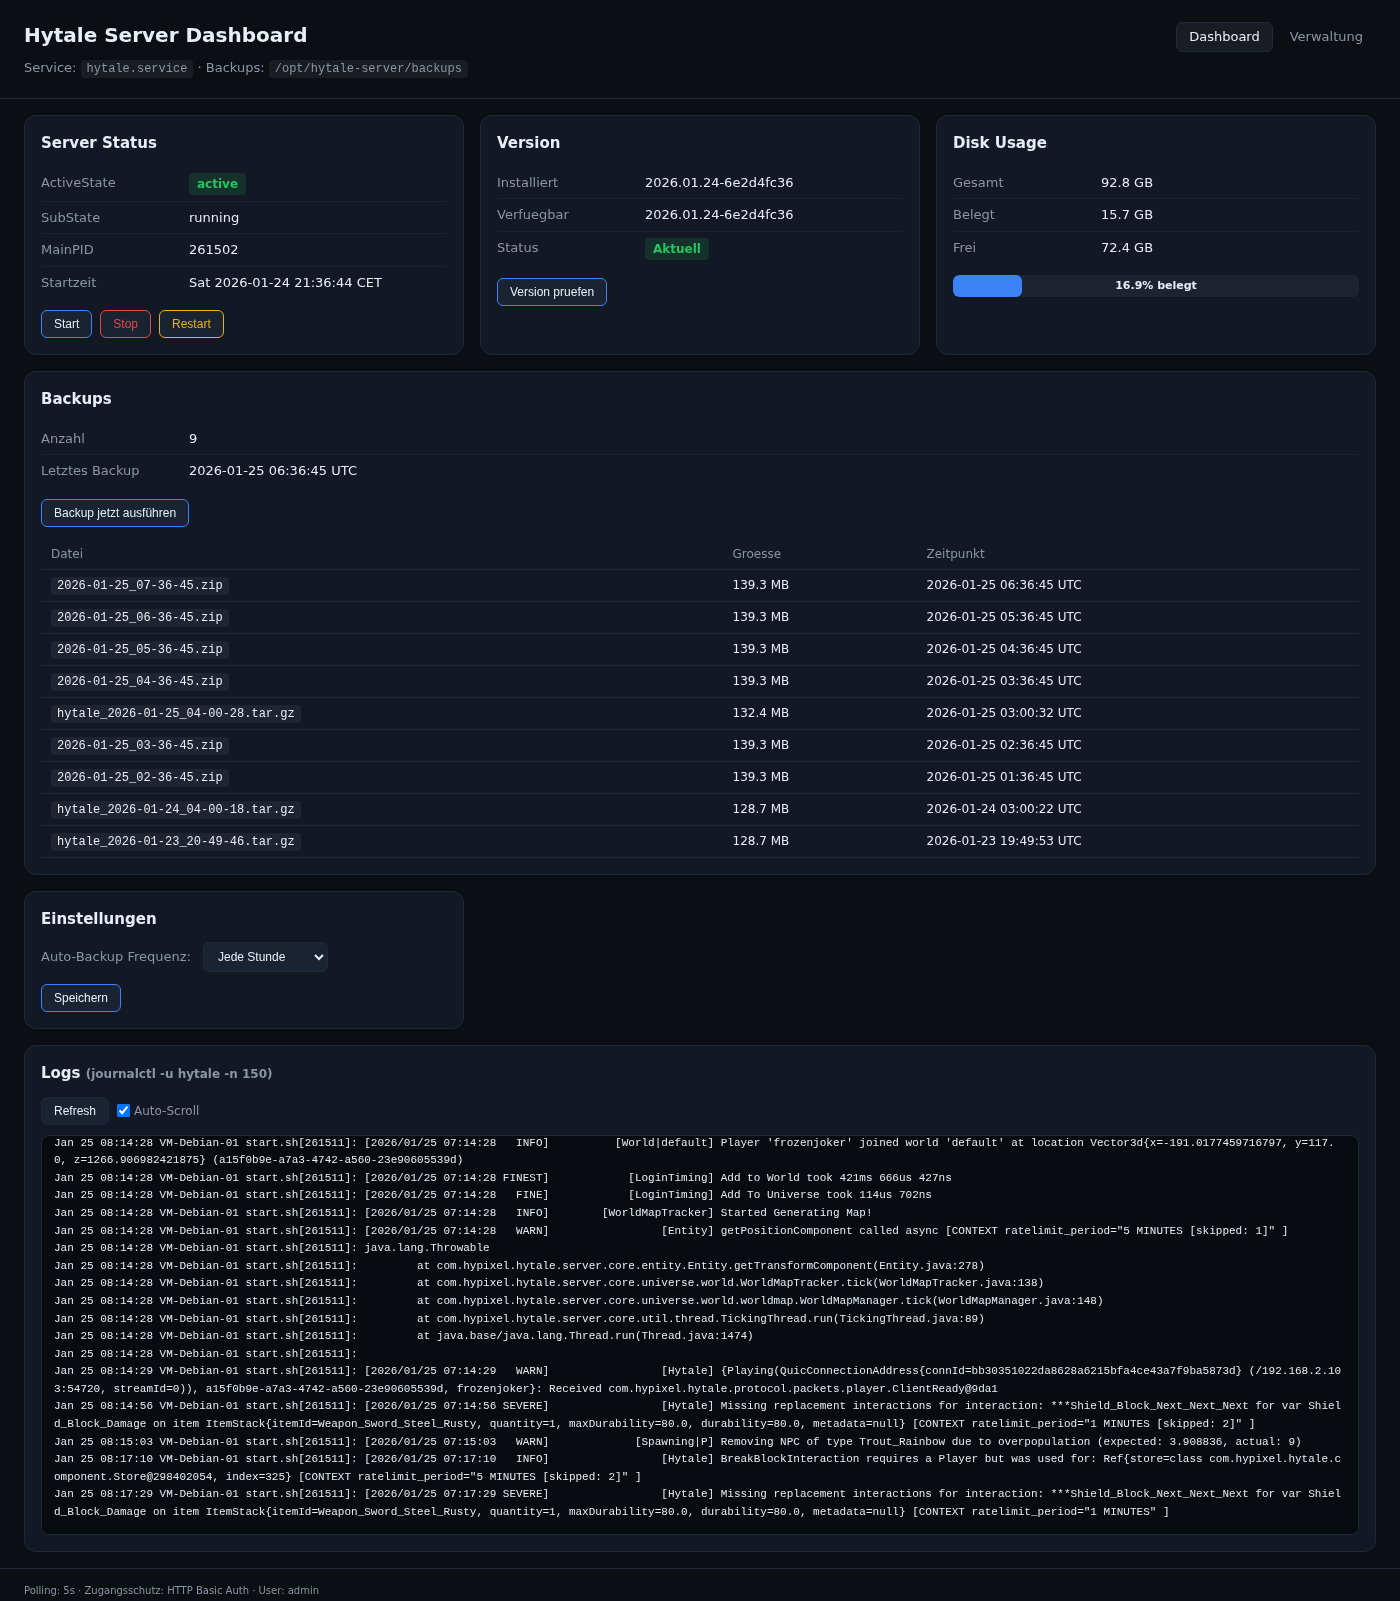Image resolution: width=1400 pixels, height=1601 pixels.
Task: Switch to the Verwaltung tab
Action: click(x=1326, y=37)
